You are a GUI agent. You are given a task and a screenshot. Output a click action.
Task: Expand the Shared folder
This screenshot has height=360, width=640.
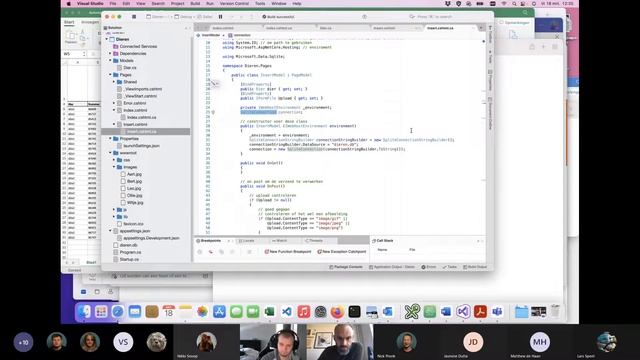tap(114, 82)
